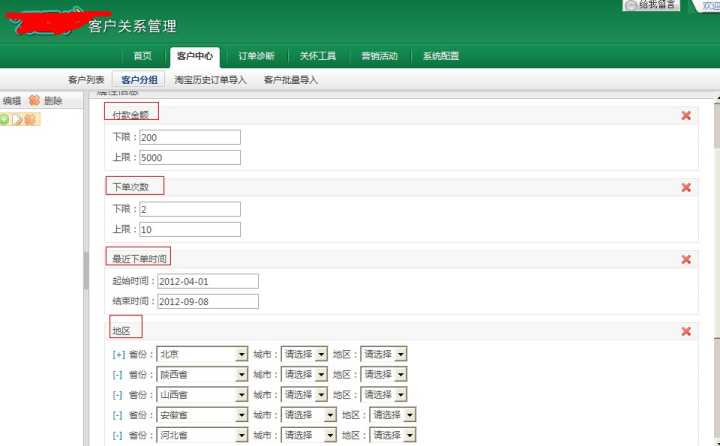Click the 付款金额 下限 field containing 200
Viewport: 720px width, 446px height.
190,137
